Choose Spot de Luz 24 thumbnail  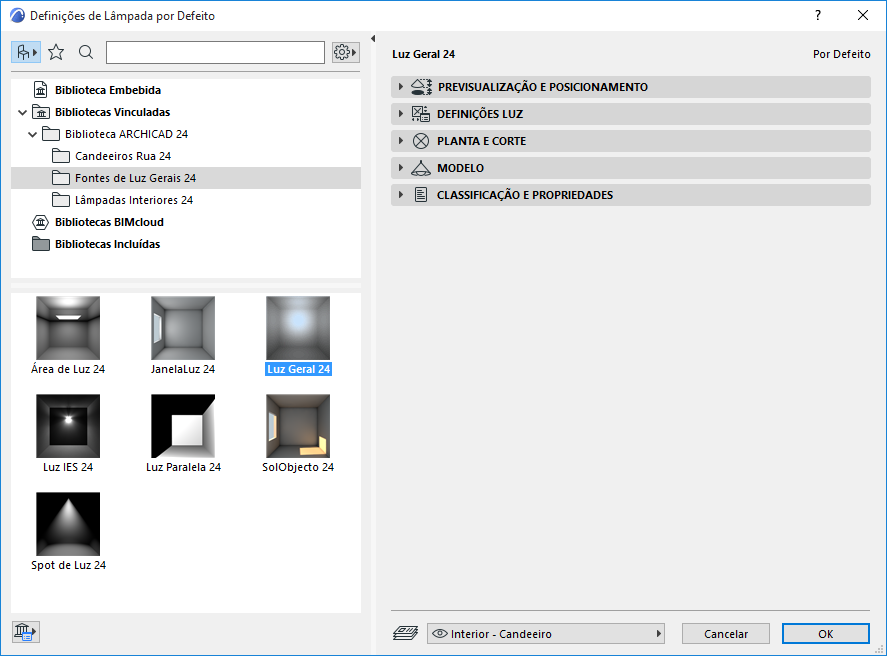tap(68, 524)
